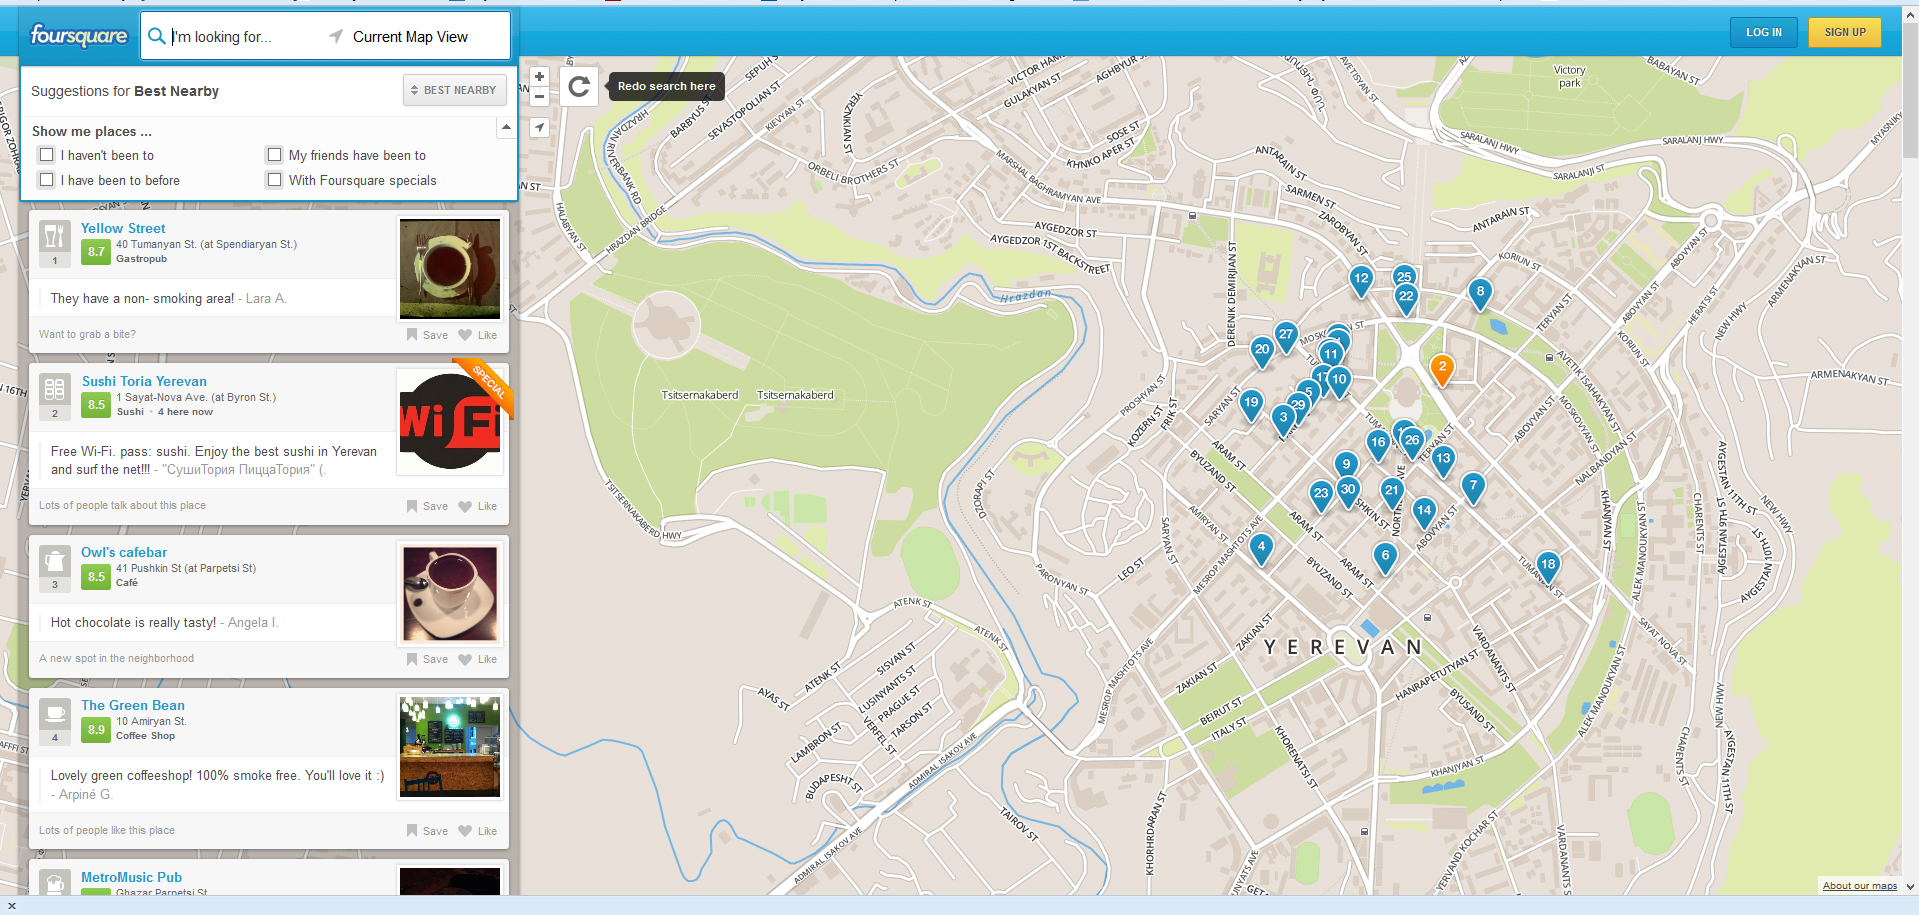
Task: Select map pin number 7
Action: [1472, 488]
